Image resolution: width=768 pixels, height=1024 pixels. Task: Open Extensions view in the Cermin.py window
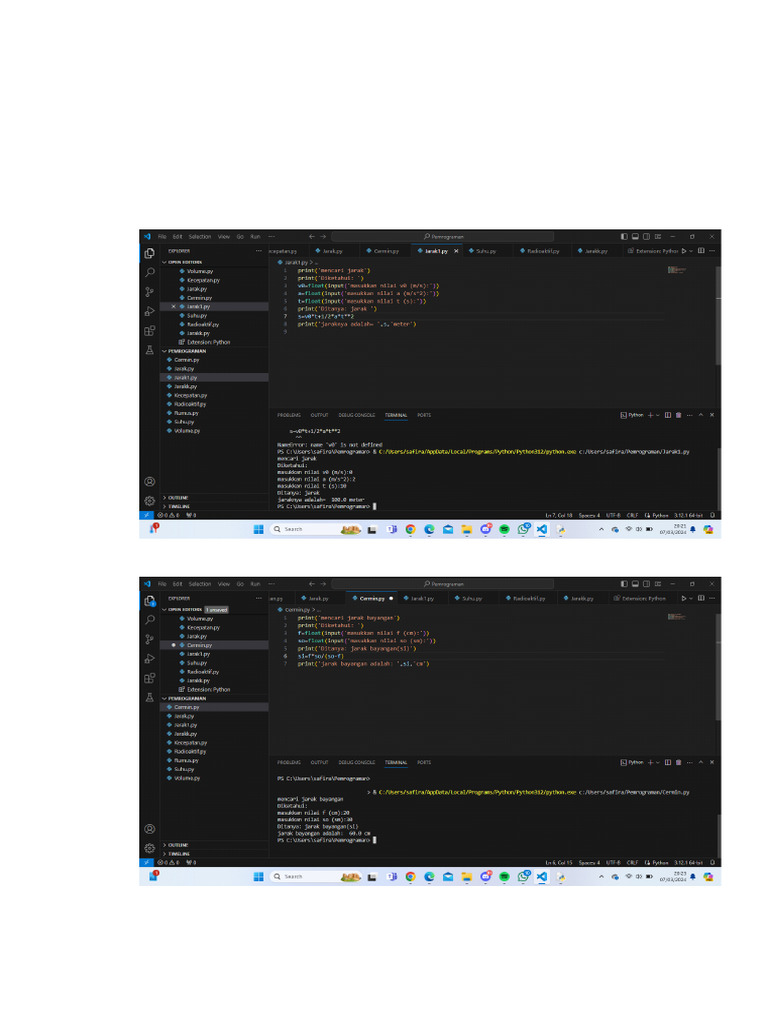point(149,678)
